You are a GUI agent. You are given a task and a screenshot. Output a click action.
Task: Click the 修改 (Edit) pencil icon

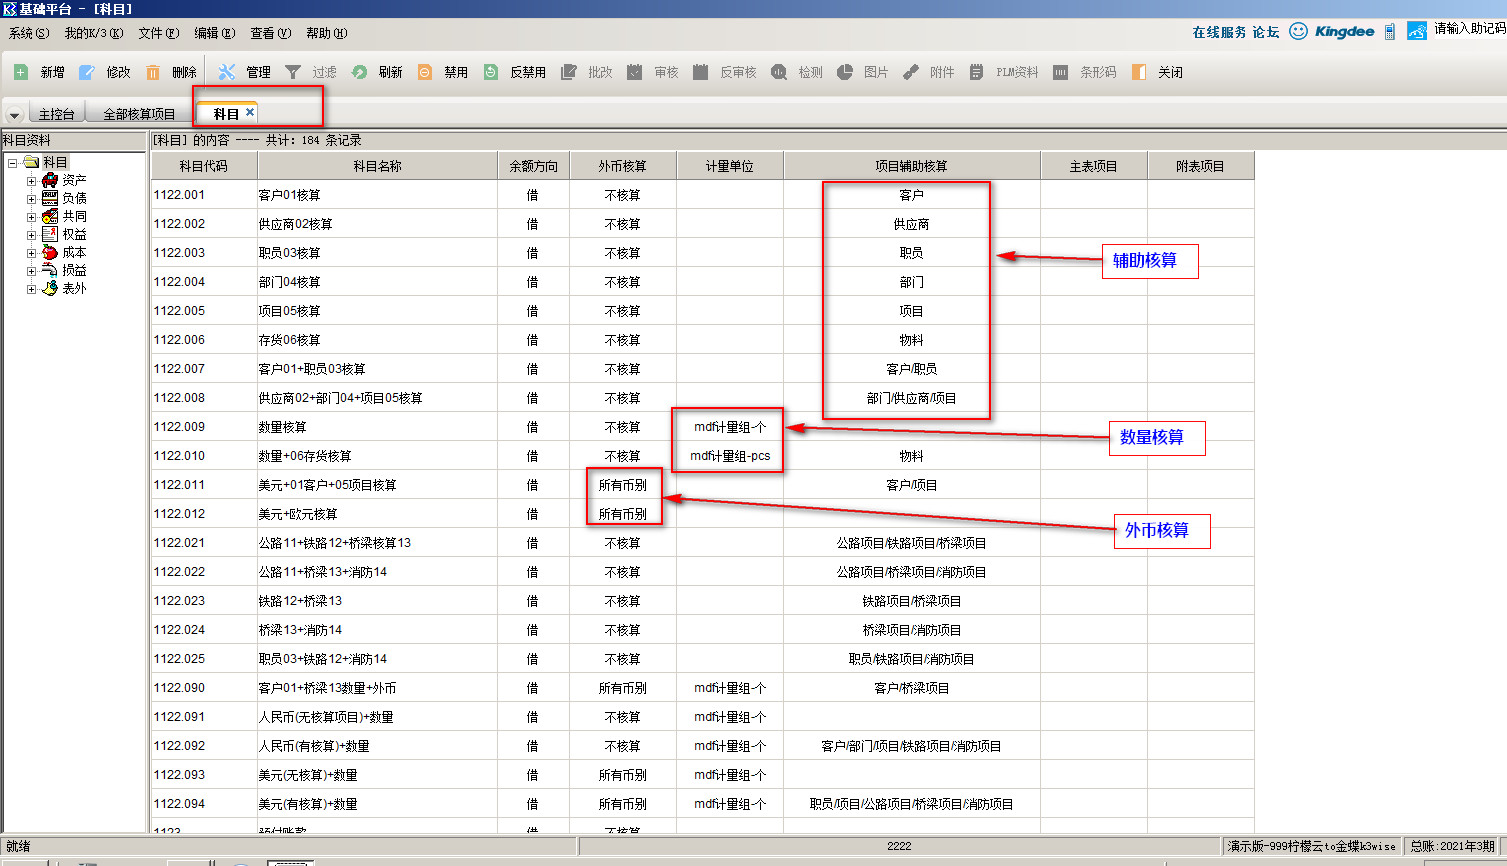[87, 72]
